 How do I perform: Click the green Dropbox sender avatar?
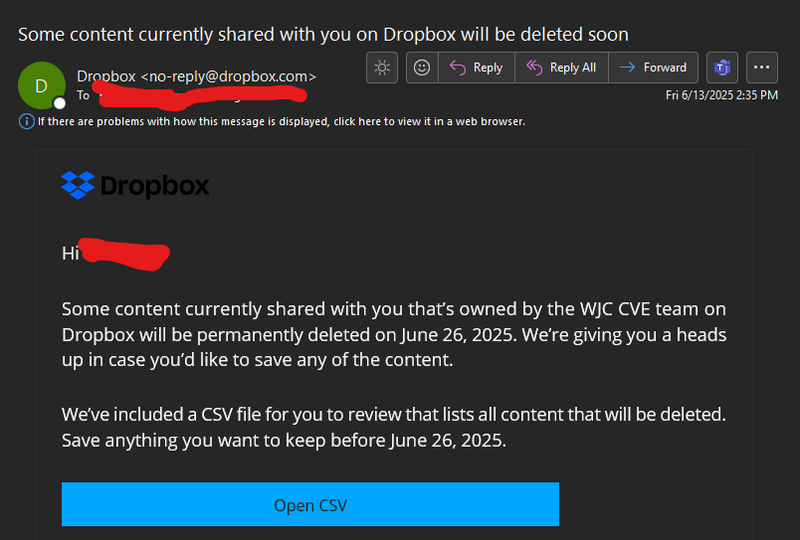(x=41, y=86)
